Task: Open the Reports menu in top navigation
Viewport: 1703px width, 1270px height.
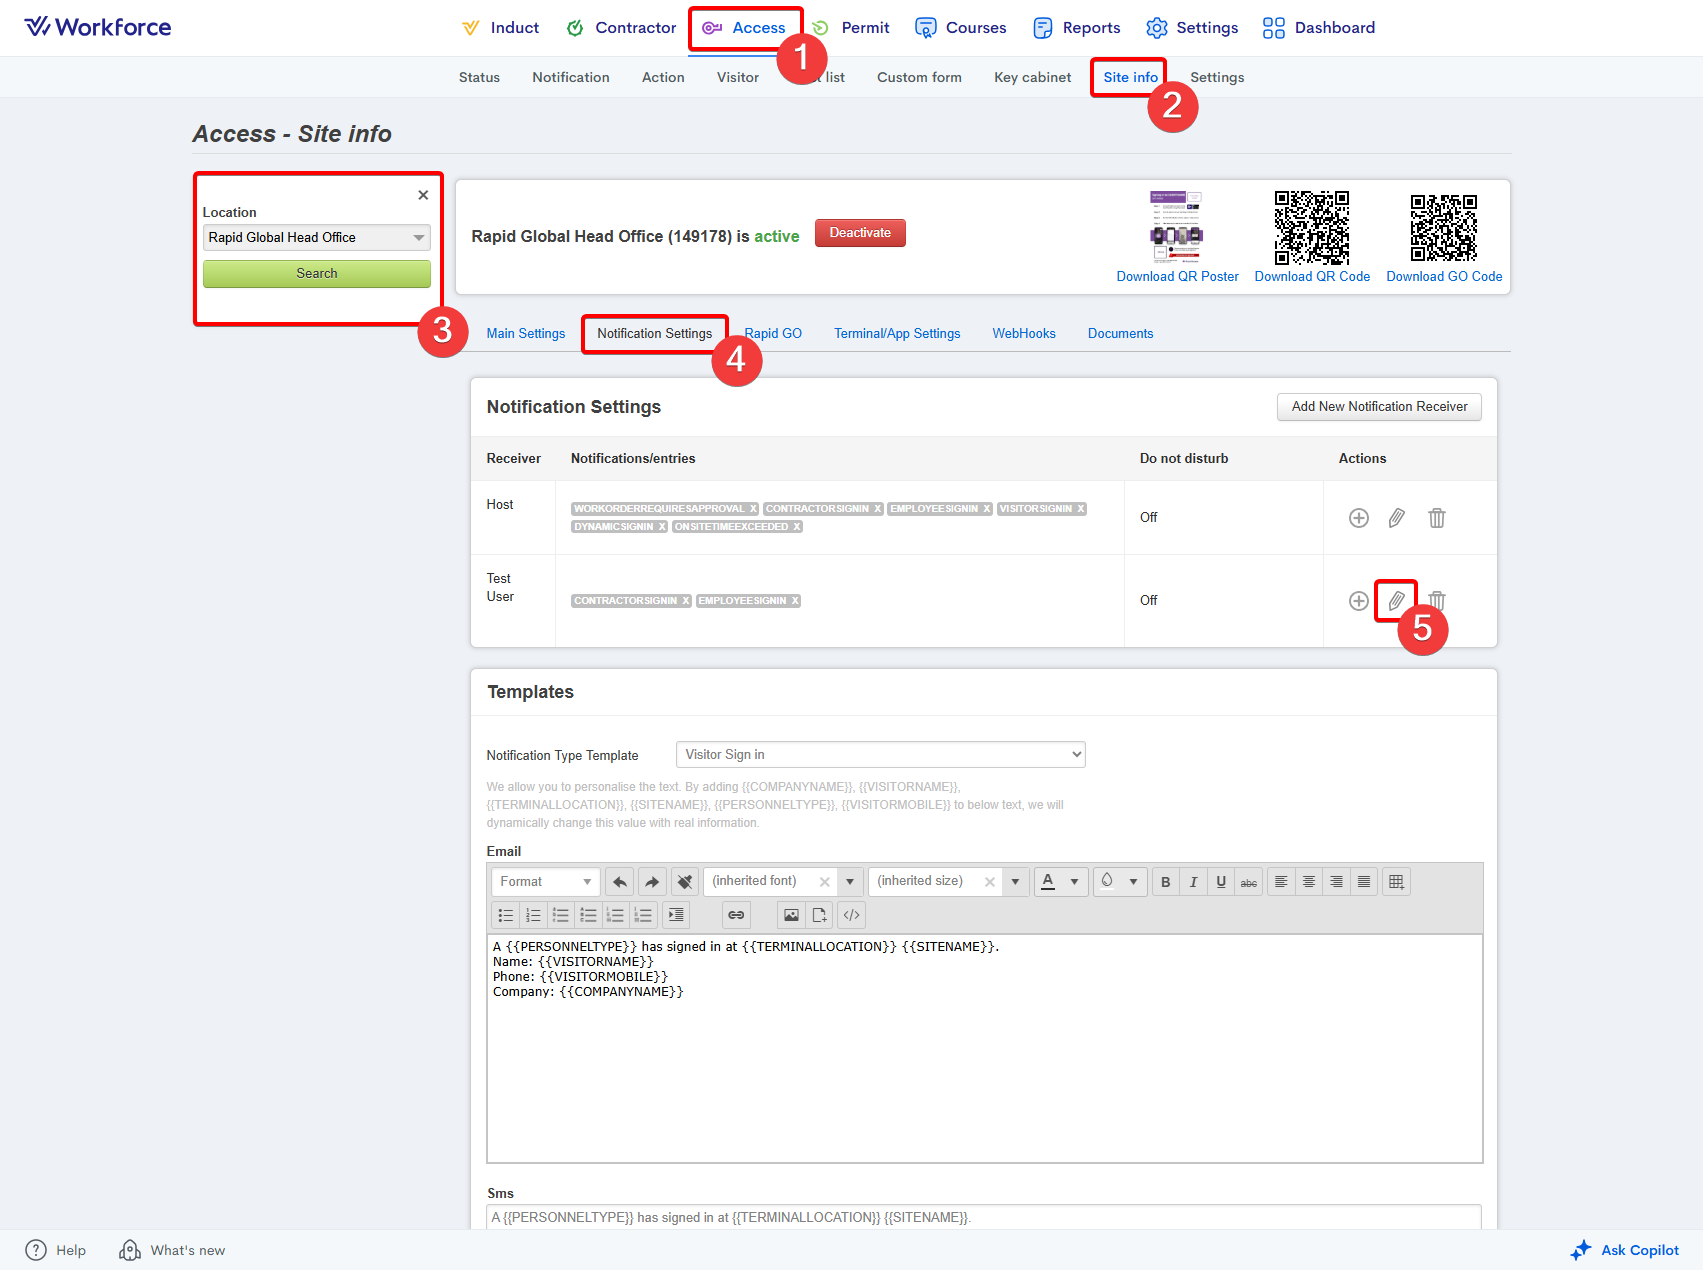Action: pos(1077,28)
